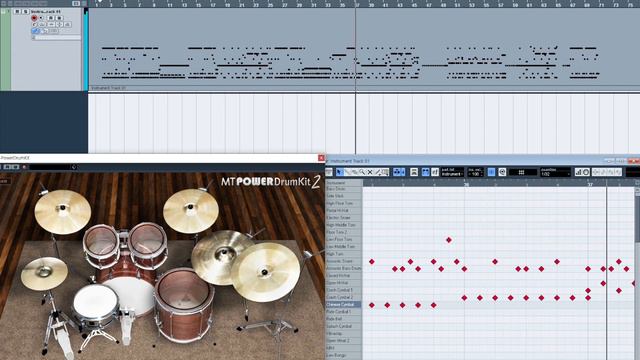Select the Splash Cymbal drum row
The width and height of the screenshot is (640, 360).
pyautogui.click(x=343, y=326)
